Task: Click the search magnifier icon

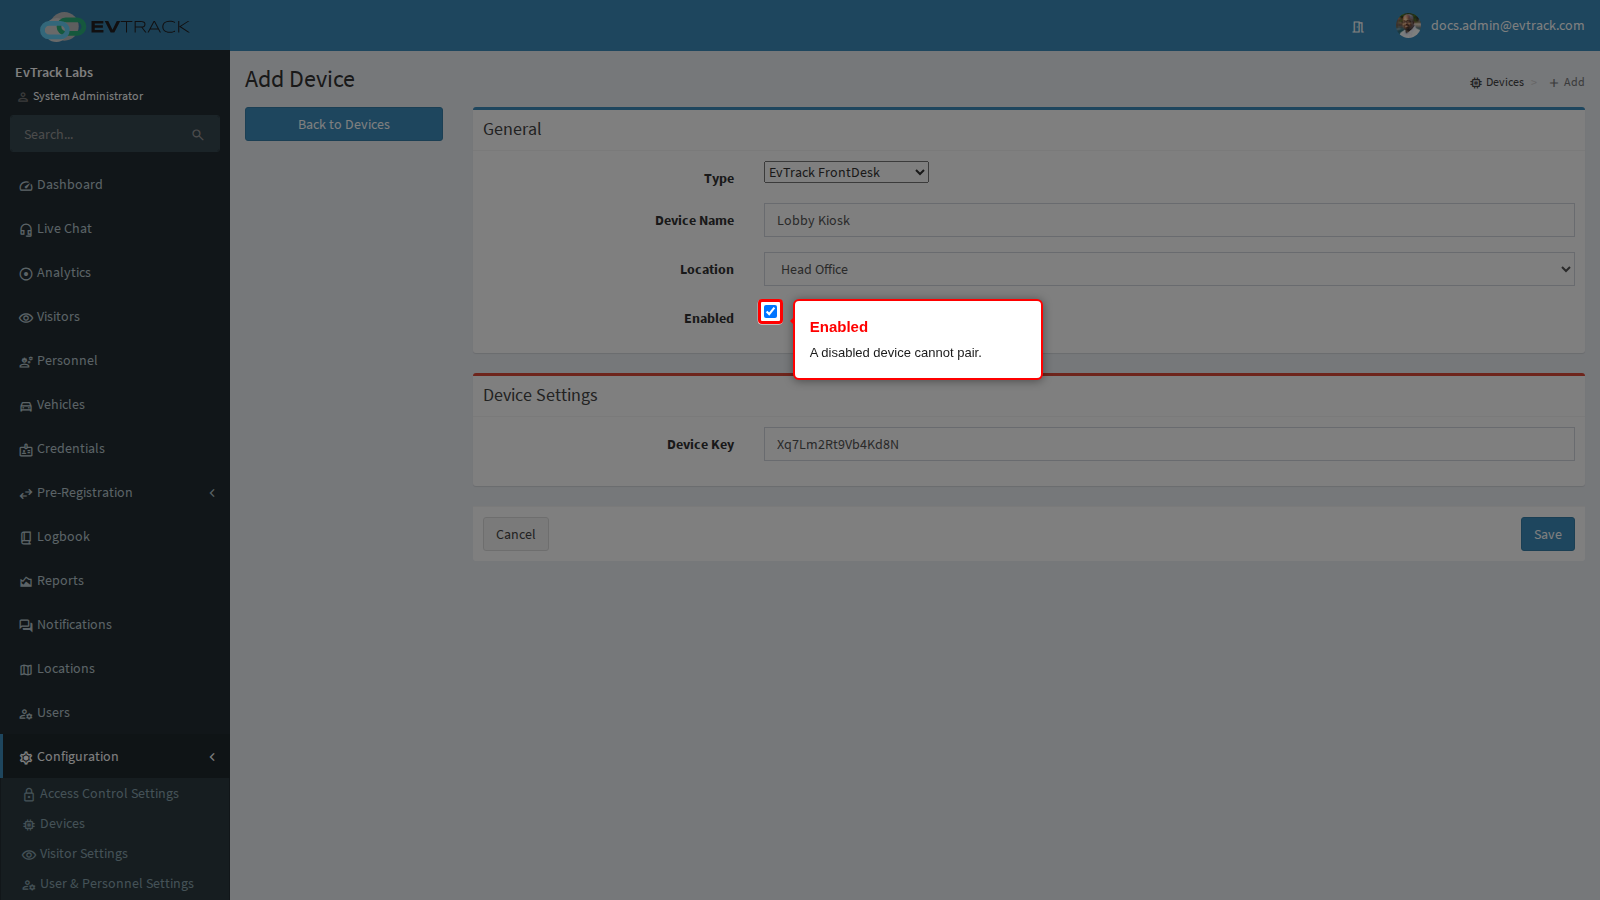Action: pos(198,135)
